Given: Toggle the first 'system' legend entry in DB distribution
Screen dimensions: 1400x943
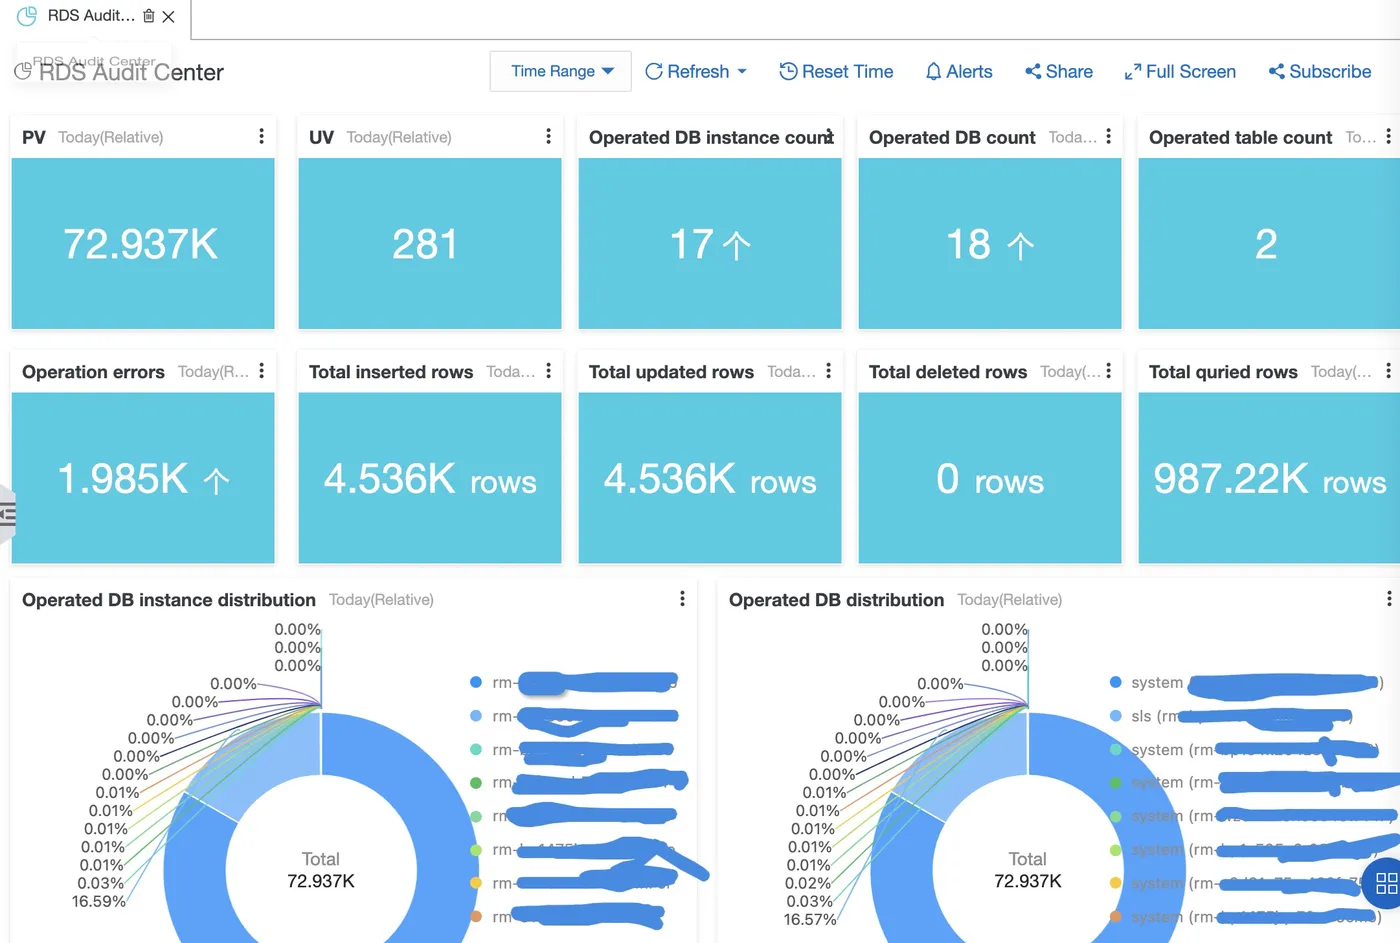Looking at the screenshot, I should 1245,682.
